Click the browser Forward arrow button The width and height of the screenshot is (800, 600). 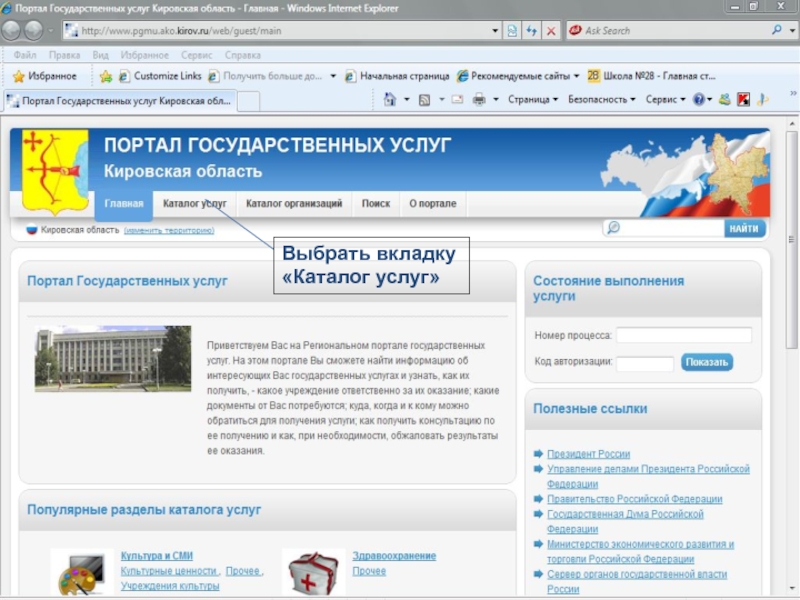pyautogui.click(x=34, y=31)
